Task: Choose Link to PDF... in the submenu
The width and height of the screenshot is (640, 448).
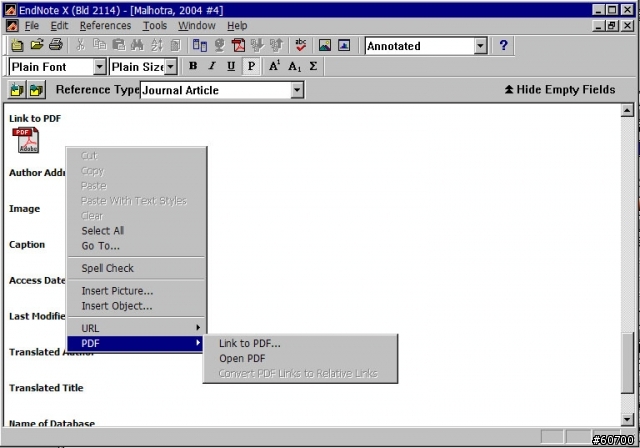Action: point(300,343)
